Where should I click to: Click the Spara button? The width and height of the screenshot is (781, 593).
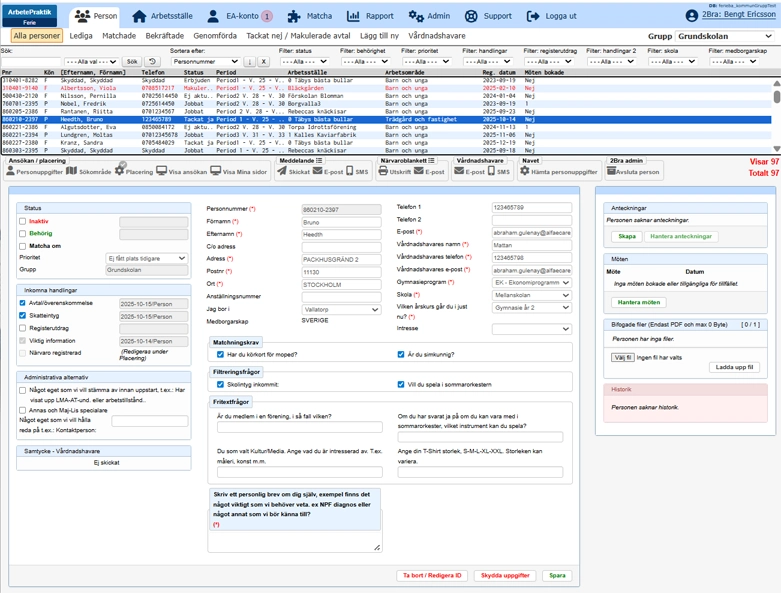coord(557,576)
